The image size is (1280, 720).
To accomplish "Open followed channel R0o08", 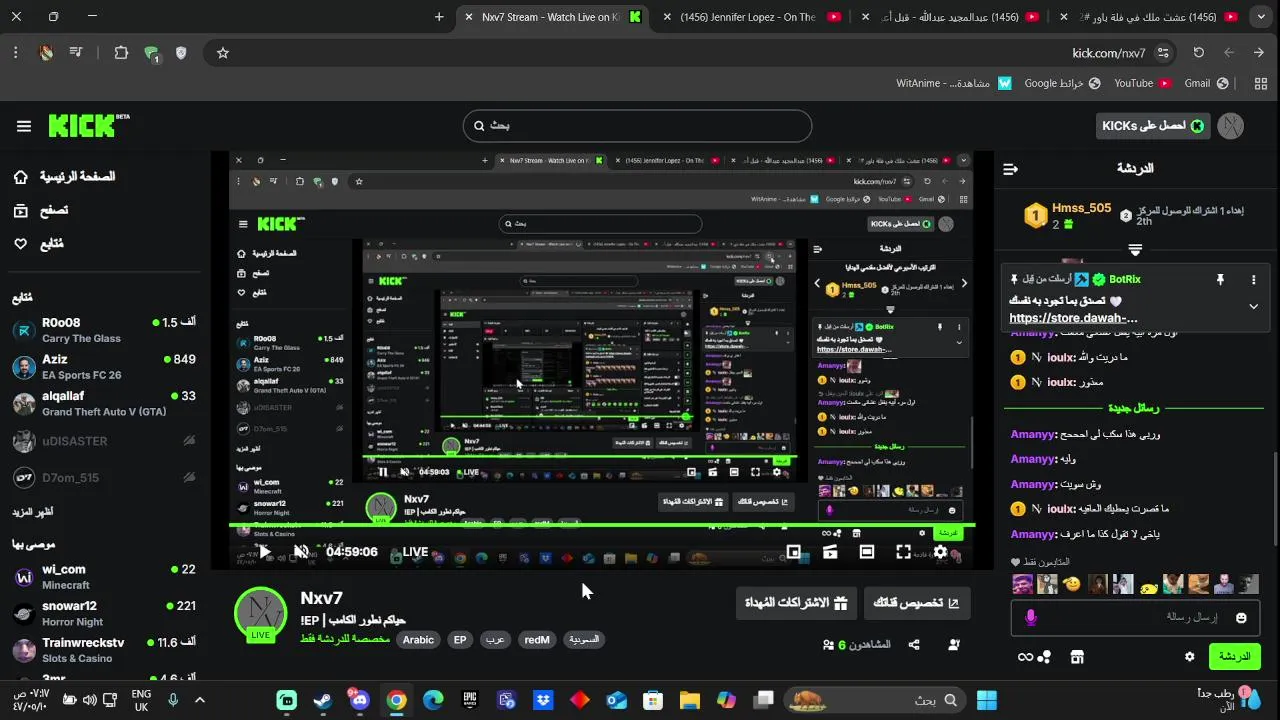I will (104, 330).
